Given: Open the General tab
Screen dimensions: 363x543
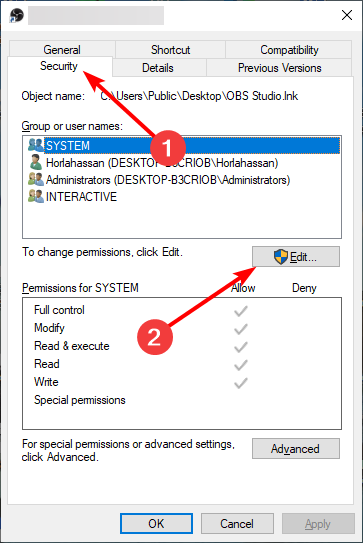Looking at the screenshot, I should 62,50.
